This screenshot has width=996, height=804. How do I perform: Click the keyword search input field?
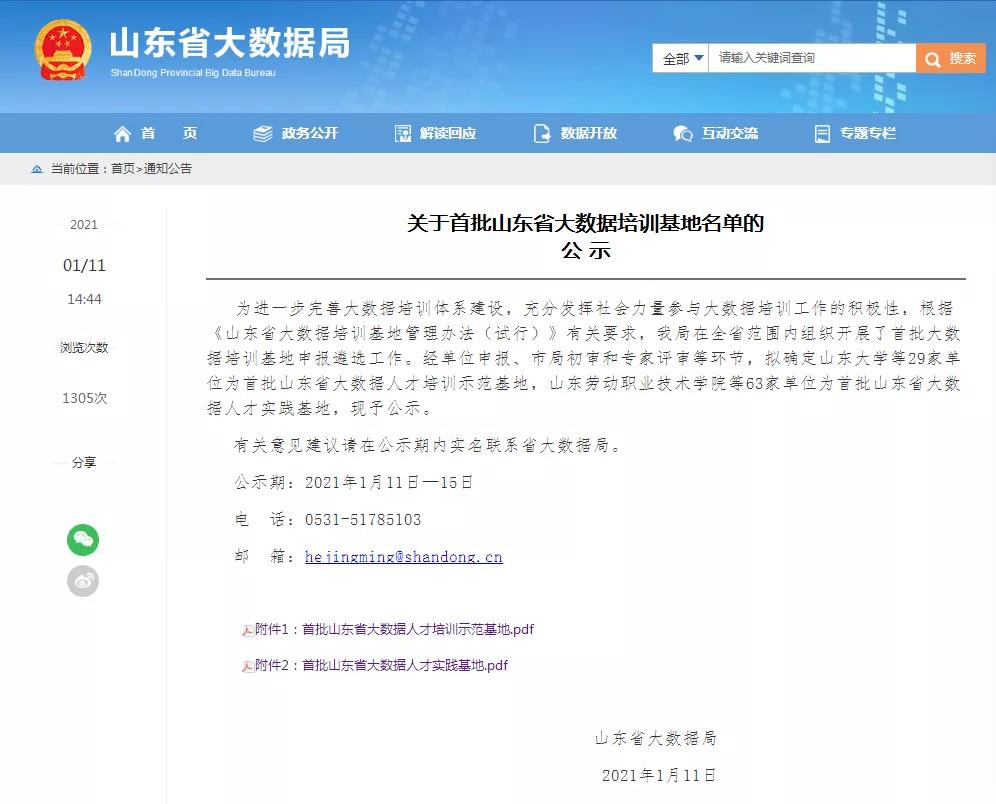pyautogui.click(x=810, y=58)
